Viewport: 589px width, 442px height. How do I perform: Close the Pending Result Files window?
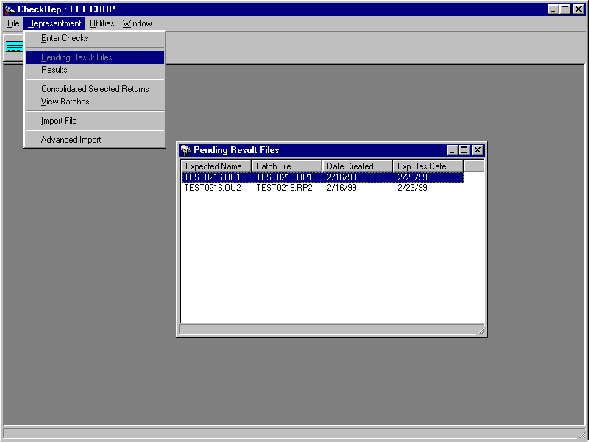pyautogui.click(x=477, y=150)
